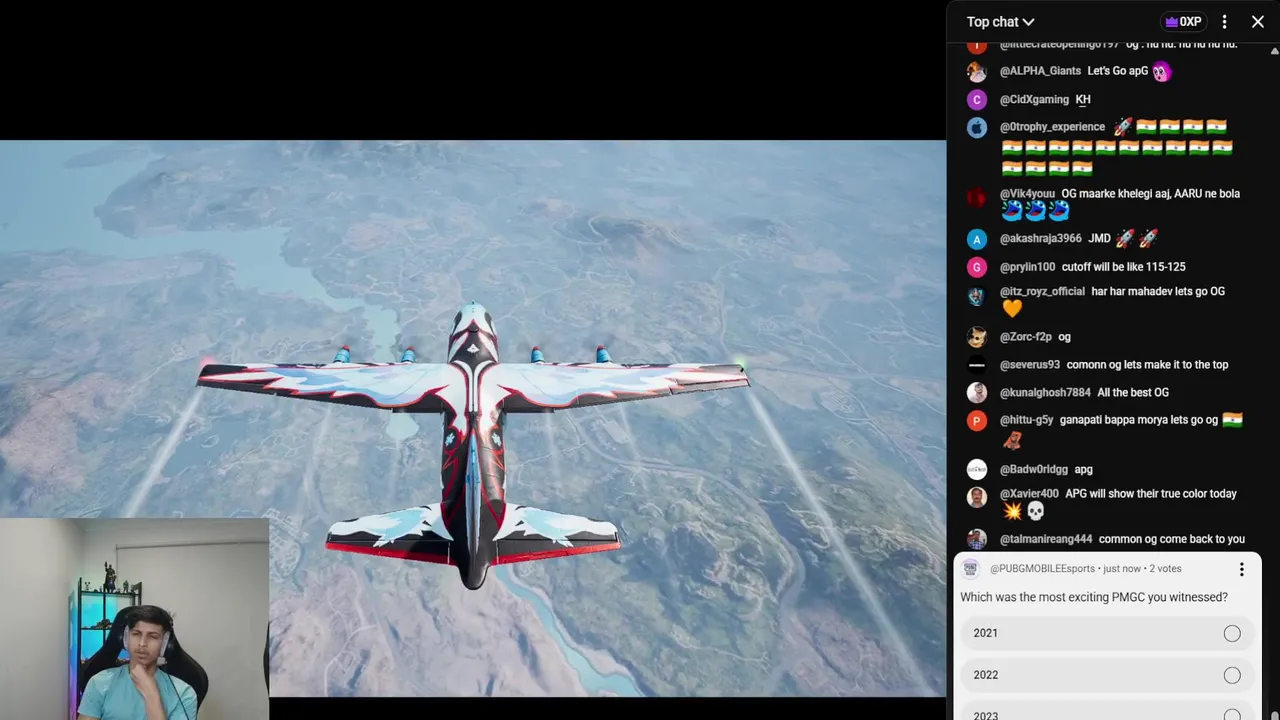Click username @severus93
This screenshot has height=720, width=1280.
point(1029,365)
